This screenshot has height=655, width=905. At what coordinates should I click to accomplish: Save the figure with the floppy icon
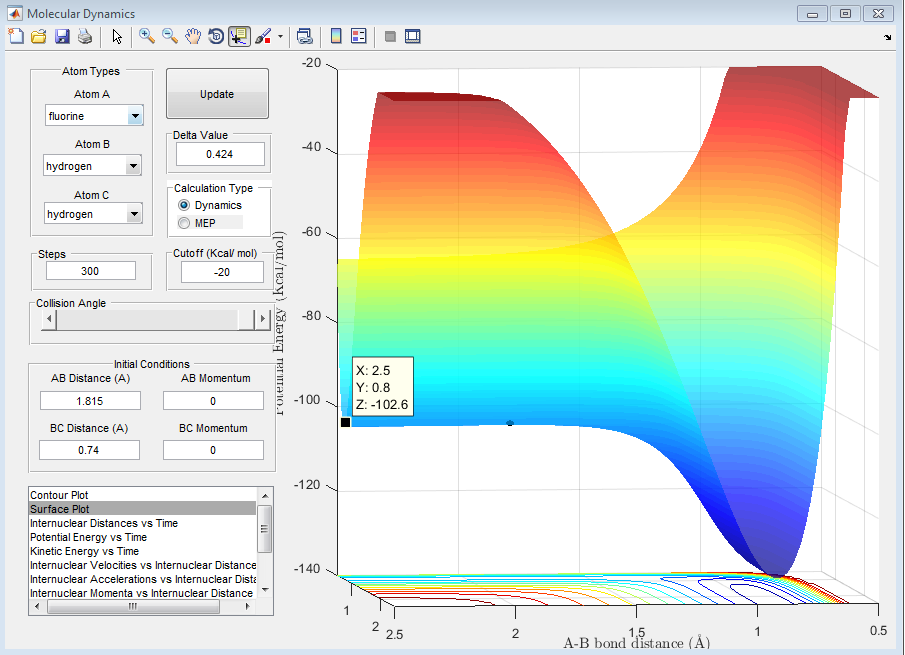tap(62, 36)
